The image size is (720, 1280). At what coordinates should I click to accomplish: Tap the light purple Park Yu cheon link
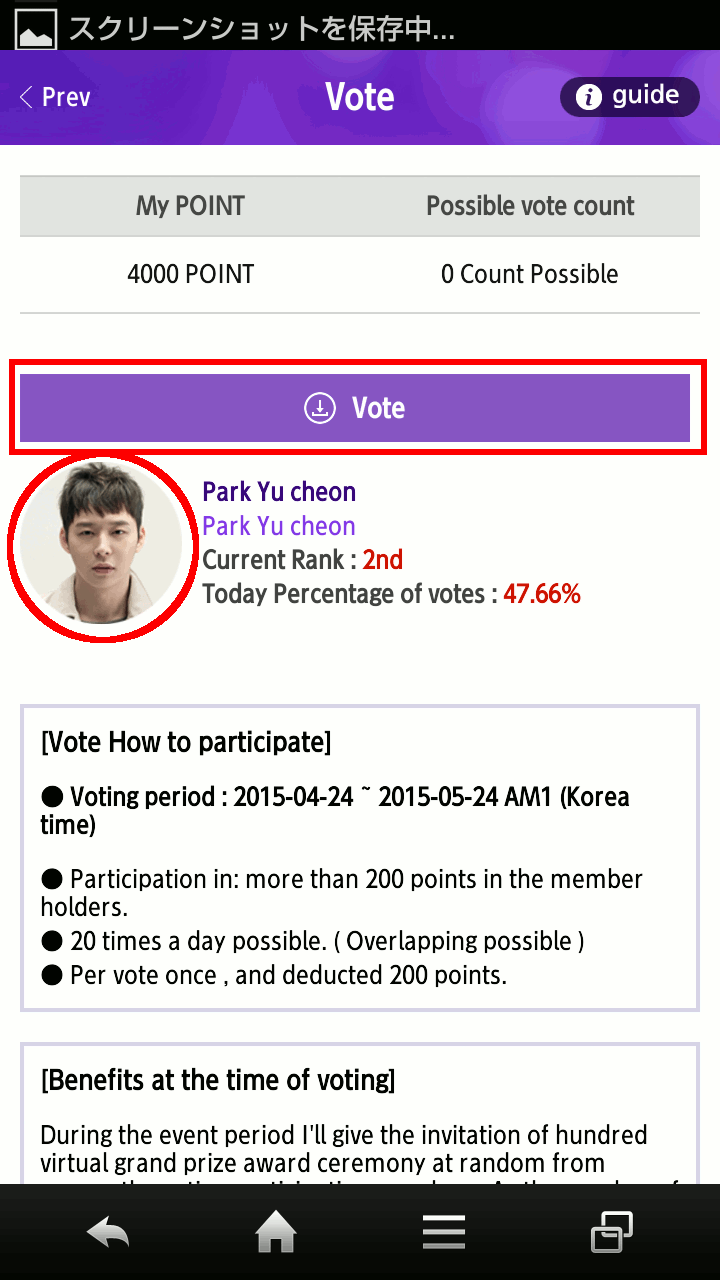point(279,526)
